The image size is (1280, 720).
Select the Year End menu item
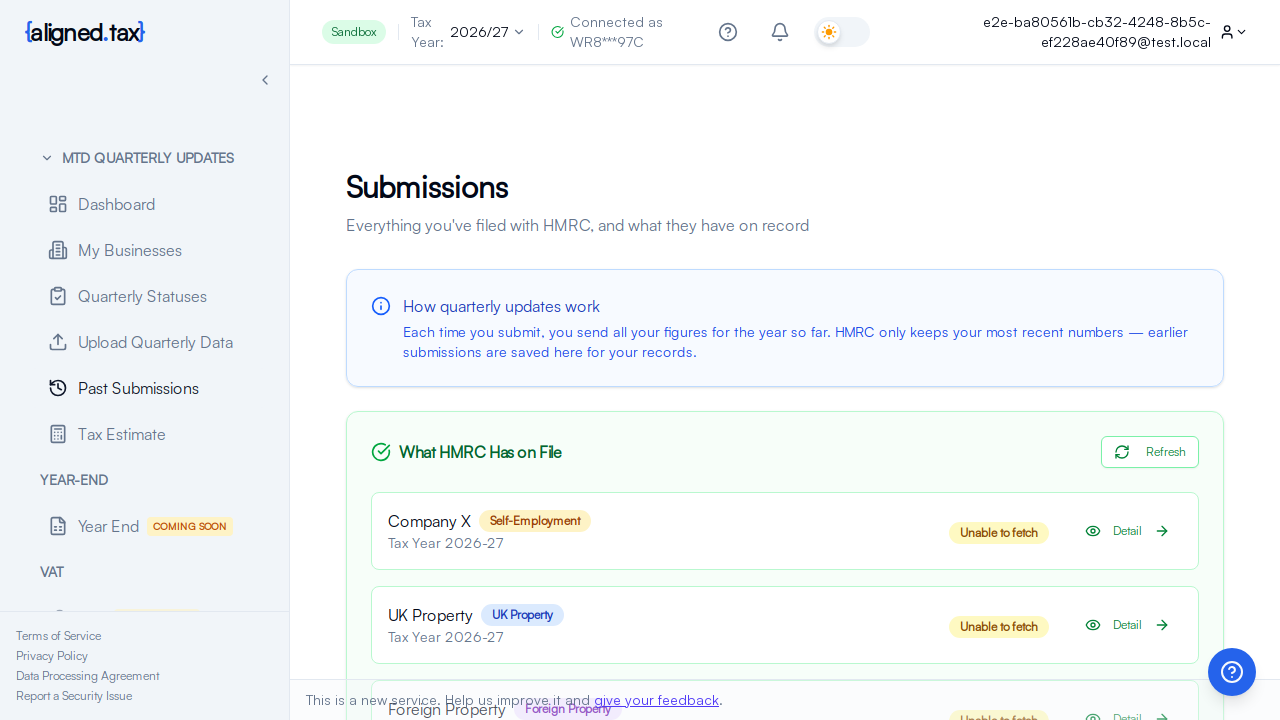(108, 526)
